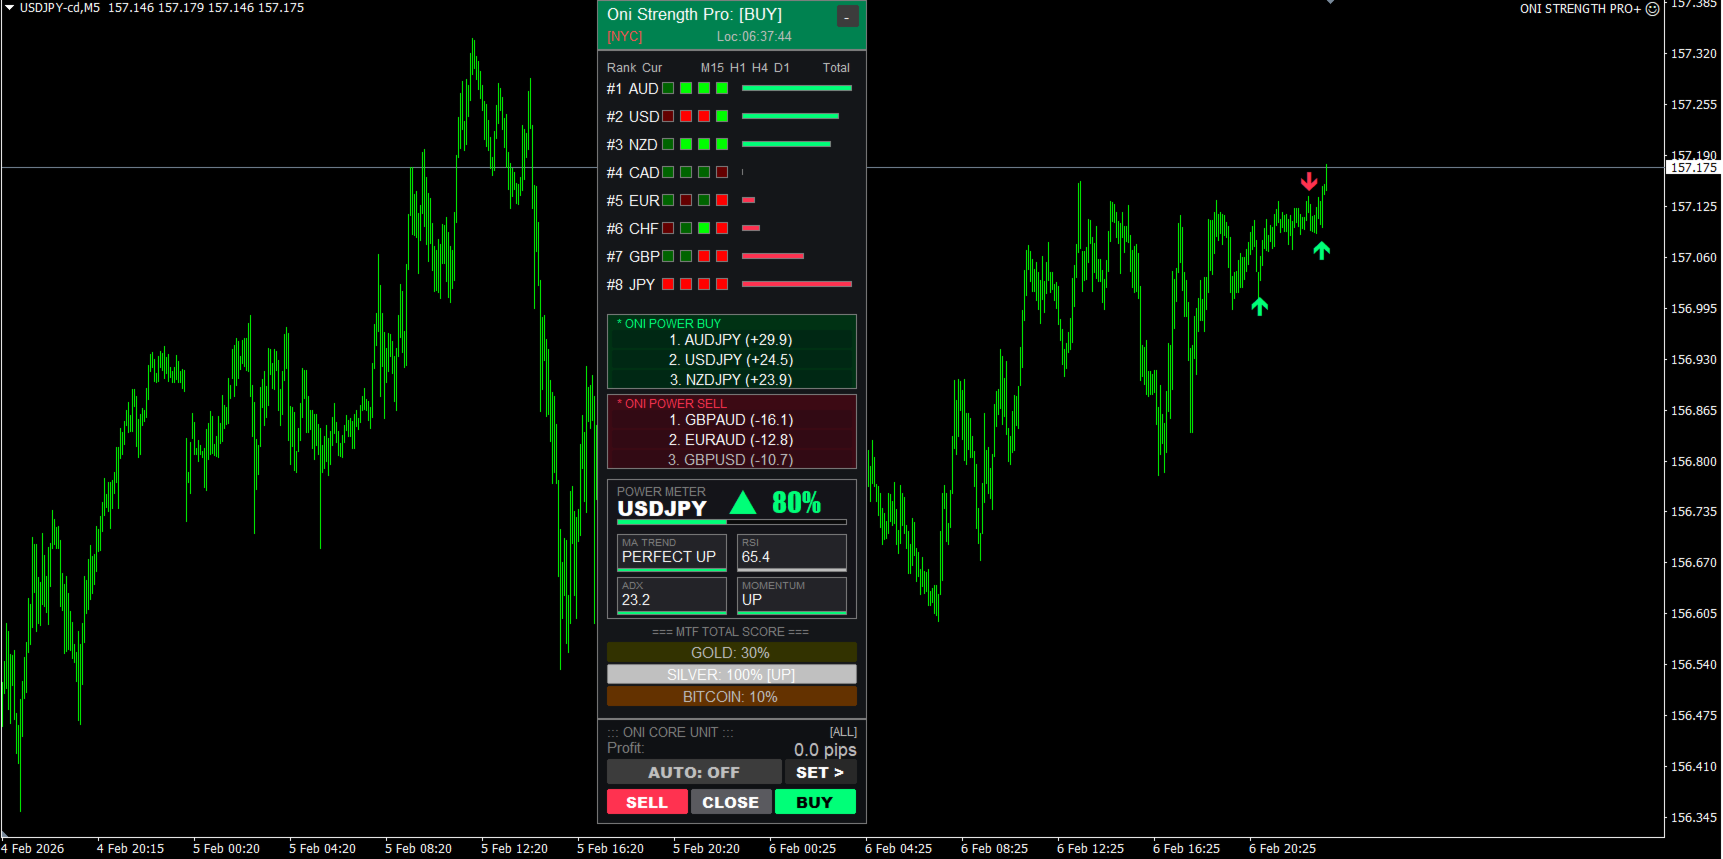Click the MOMENTUM UP box
The image size is (1723, 859).
(792, 595)
